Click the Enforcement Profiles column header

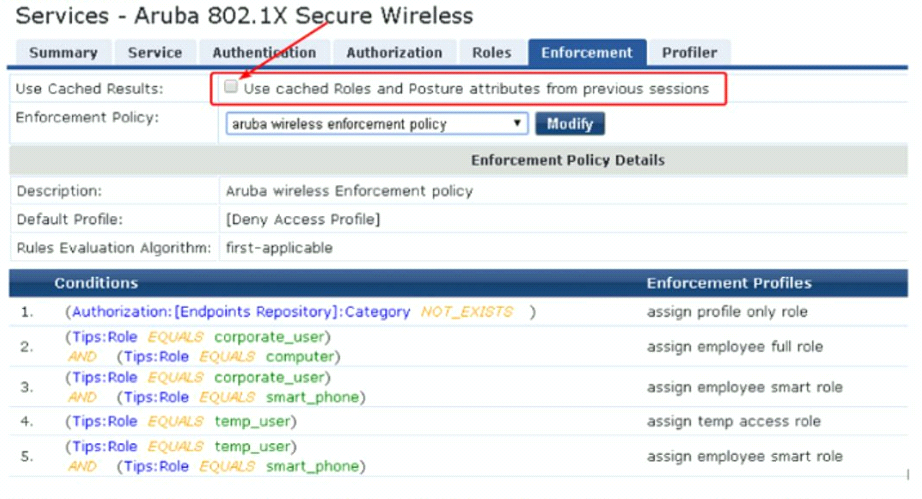click(729, 283)
